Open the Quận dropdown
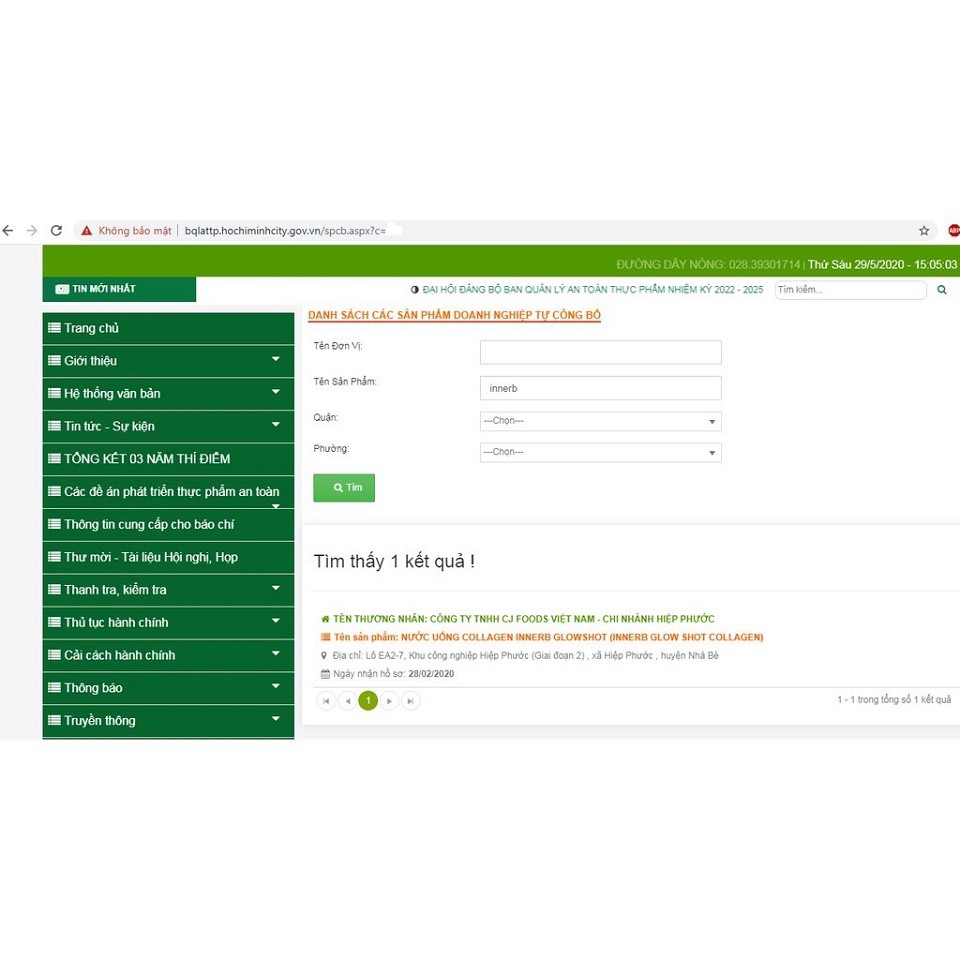The image size is (960, 960). point(600,421)
